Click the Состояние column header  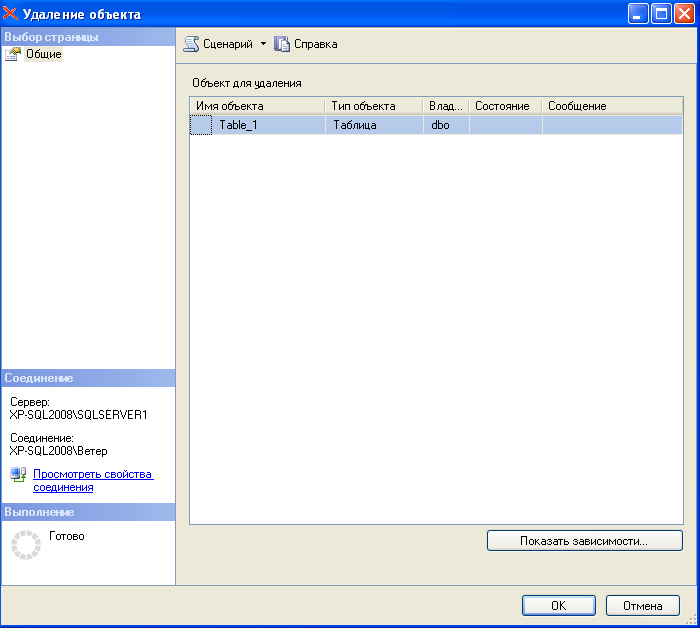click(x=506, y=106)
